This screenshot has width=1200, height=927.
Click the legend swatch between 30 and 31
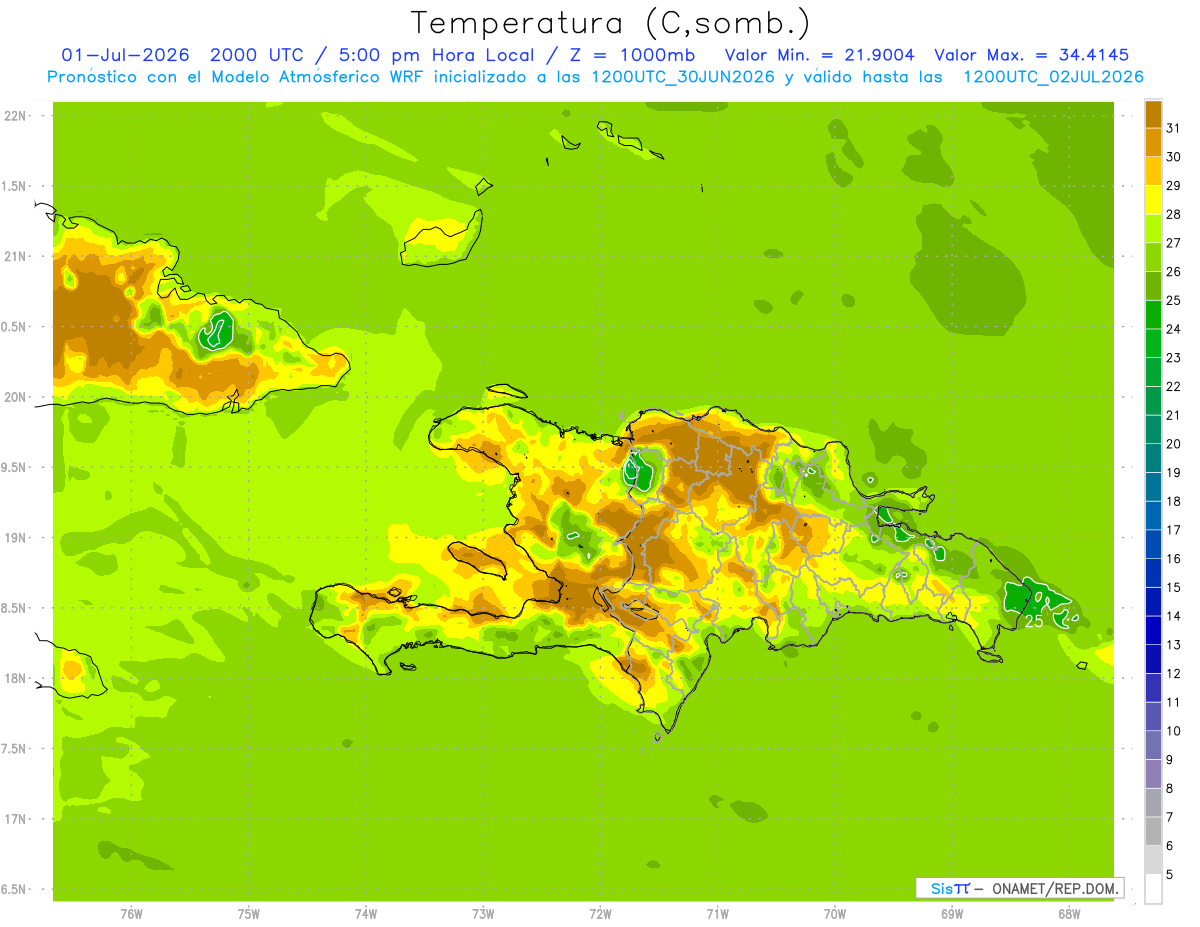[1153, 142]
